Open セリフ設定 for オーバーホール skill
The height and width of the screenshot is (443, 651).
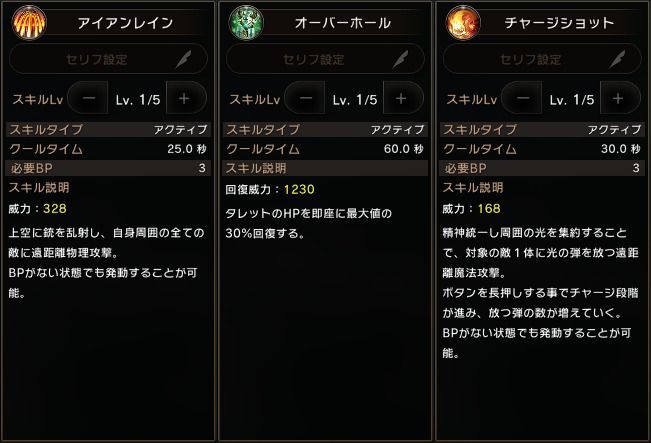point(315,59)
